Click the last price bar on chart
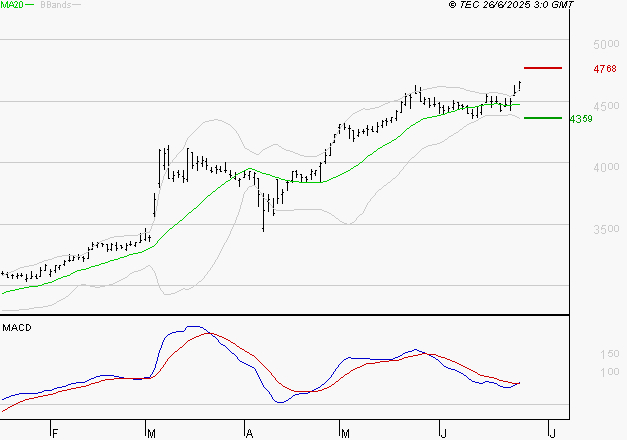The height and width of the screenshot is (440, 627). (x=519, y=86)
